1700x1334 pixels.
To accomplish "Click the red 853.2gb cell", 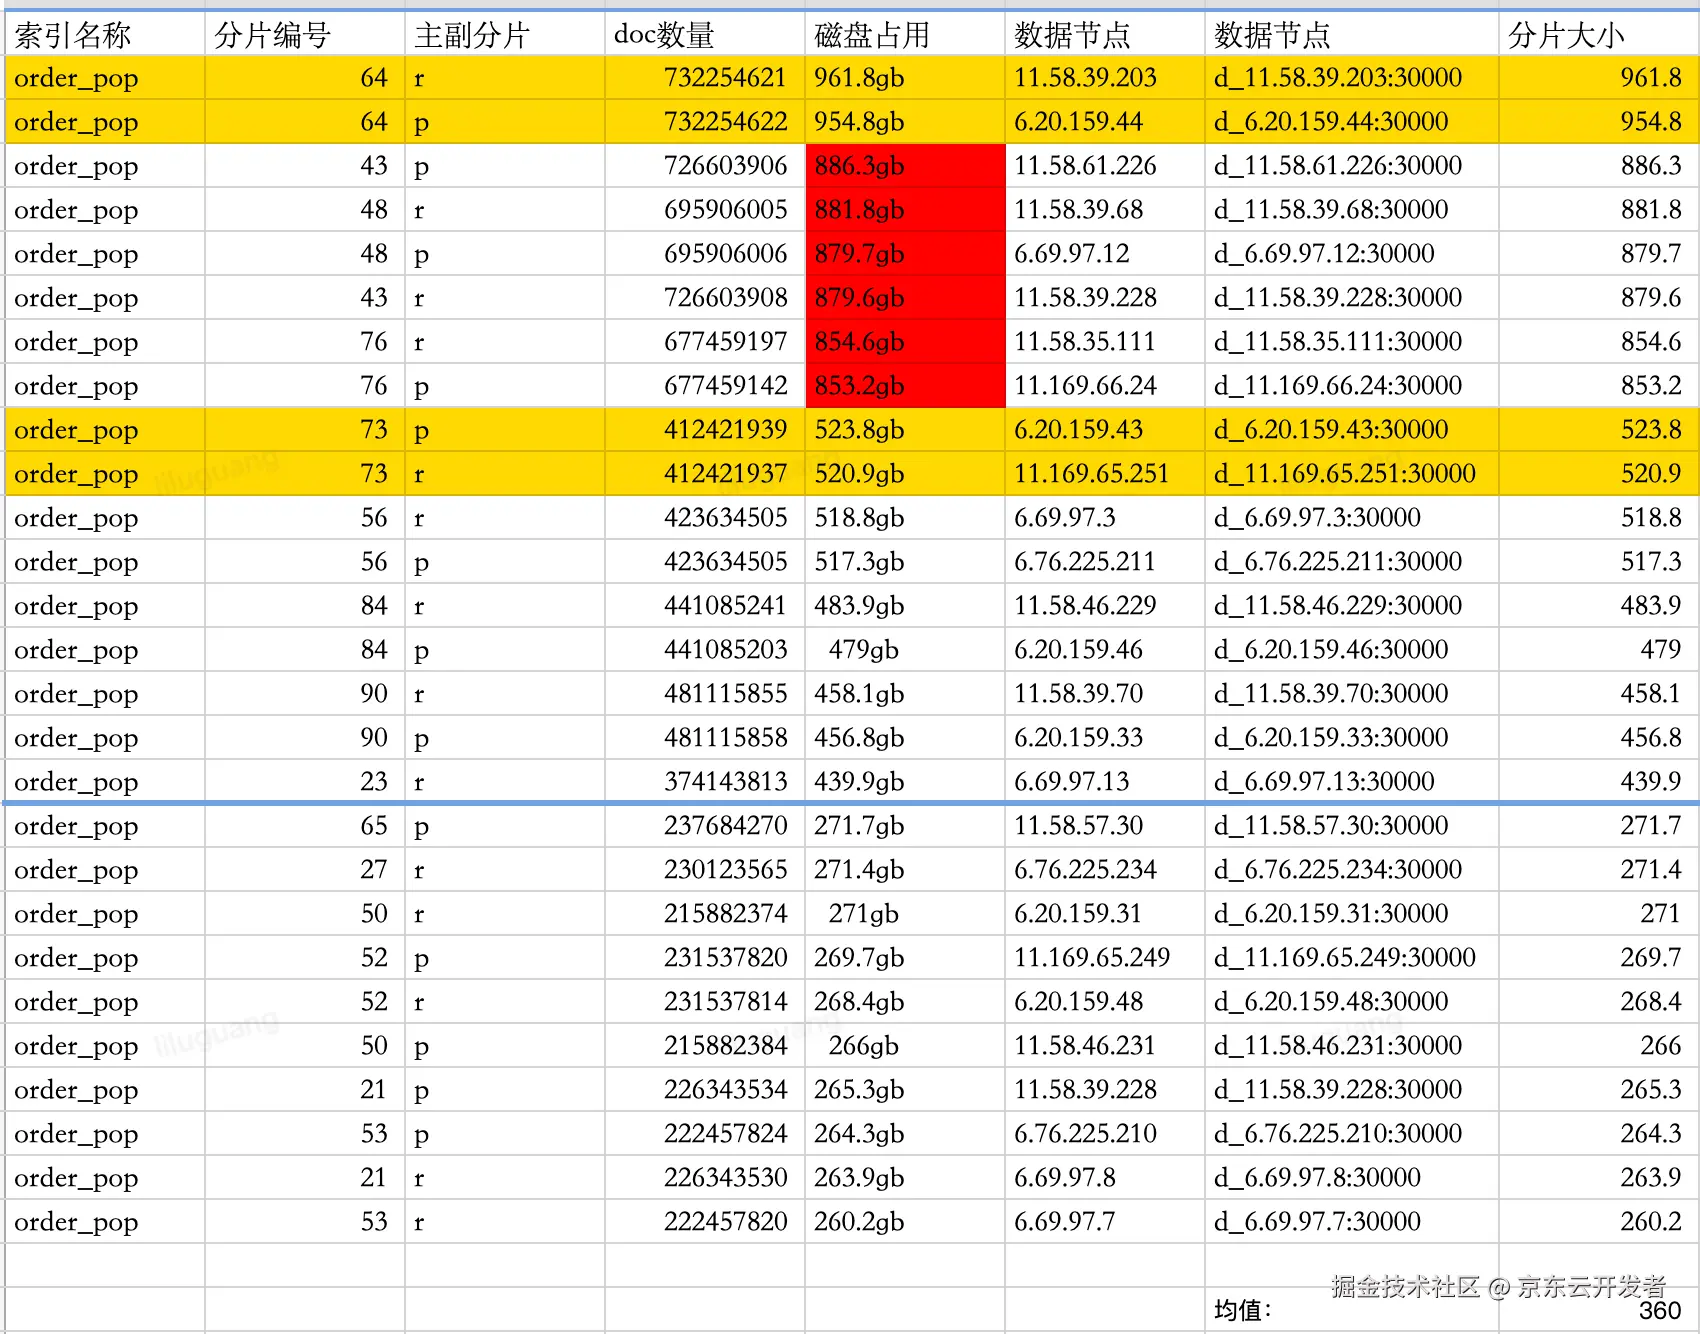I will 905,386.
